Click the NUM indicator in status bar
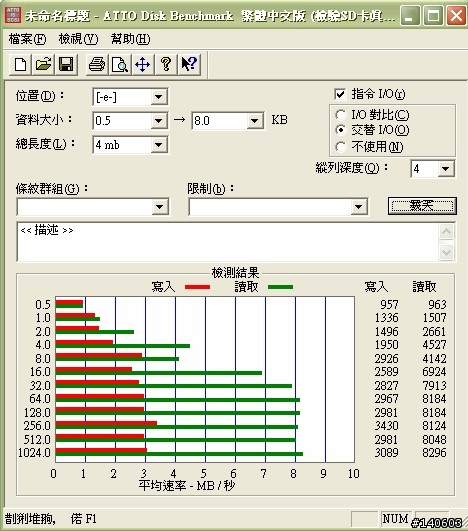The image size is (468, 531). (x=396, y=518)
